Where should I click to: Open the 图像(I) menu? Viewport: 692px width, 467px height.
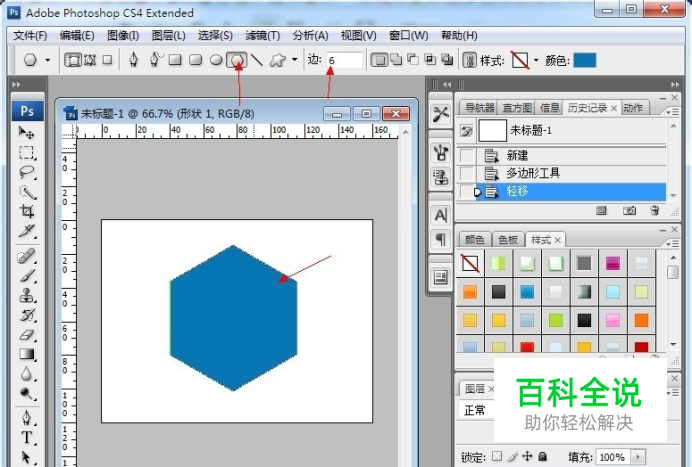pos(122,35)
